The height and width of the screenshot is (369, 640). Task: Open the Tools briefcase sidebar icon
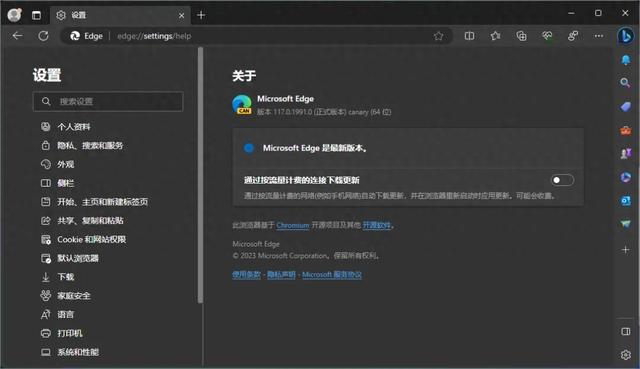point(625,131)
